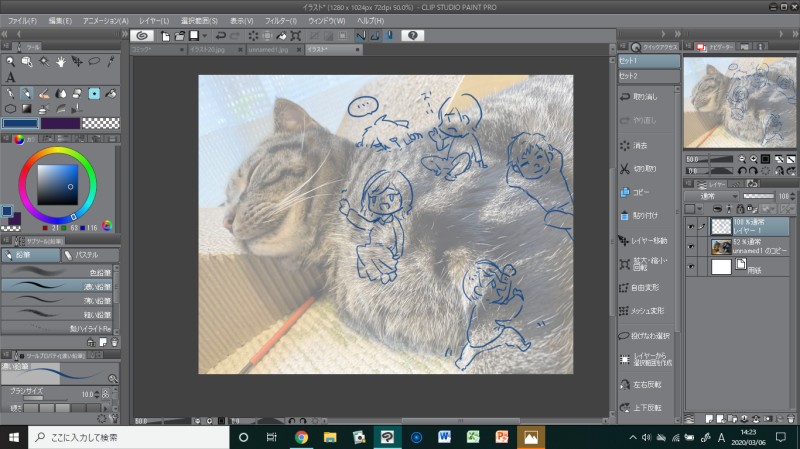800x449 pixels.
Task: Open the help question mark icon
Action: [x=413, y=36]
